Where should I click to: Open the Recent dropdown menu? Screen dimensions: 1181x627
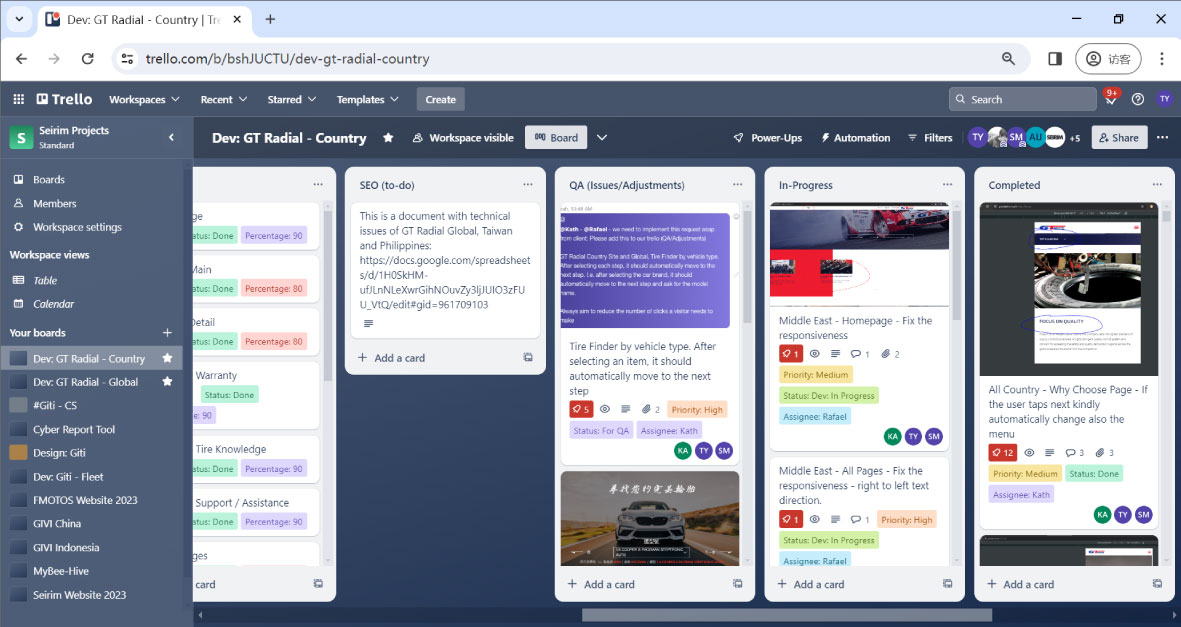[223, 99]
